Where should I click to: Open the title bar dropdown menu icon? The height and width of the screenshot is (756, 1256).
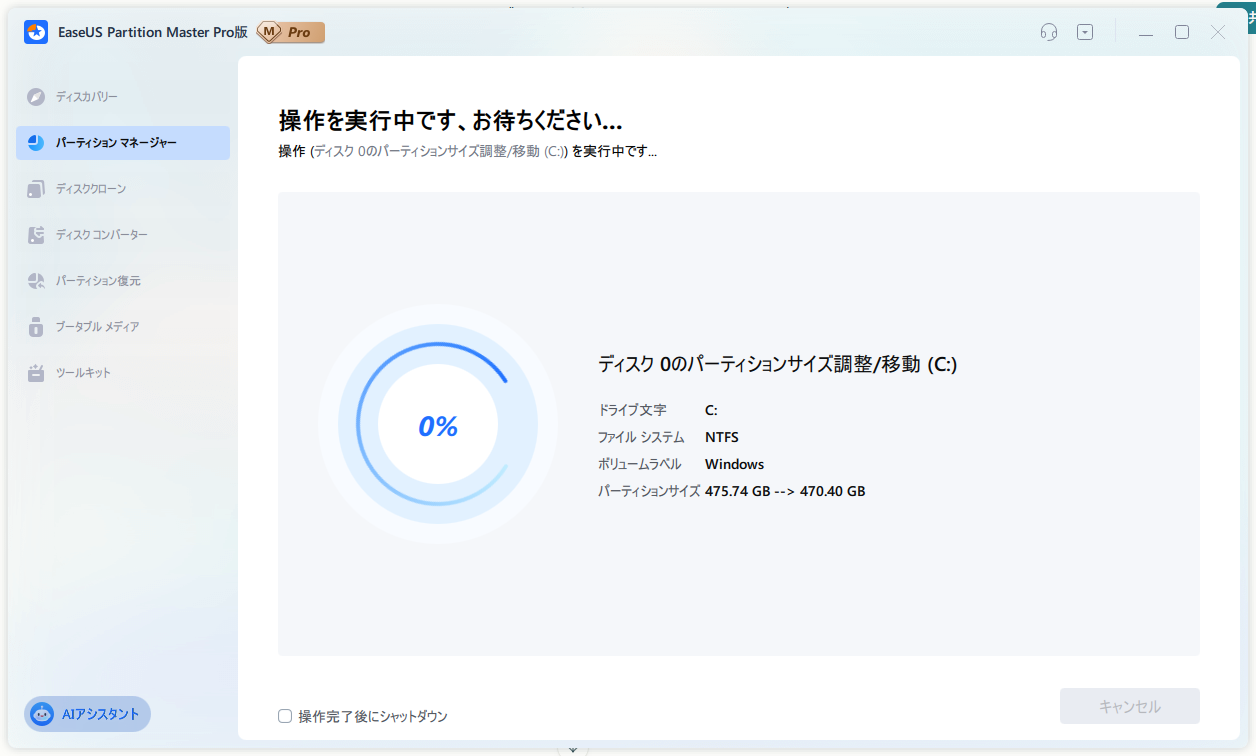click(1085, 32)
